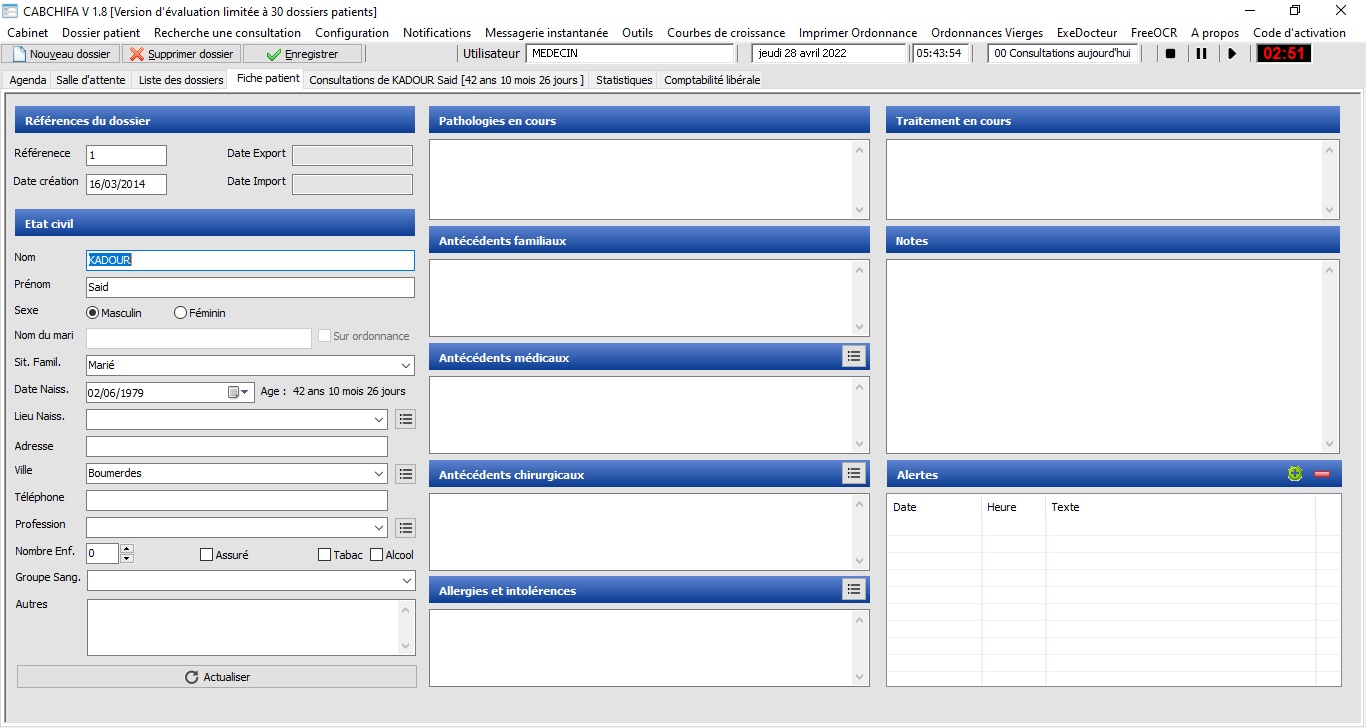This screenshot has height=728, width=1366.
Task: Open the list icon beside the Profession field
Action: tap(405, 527)
